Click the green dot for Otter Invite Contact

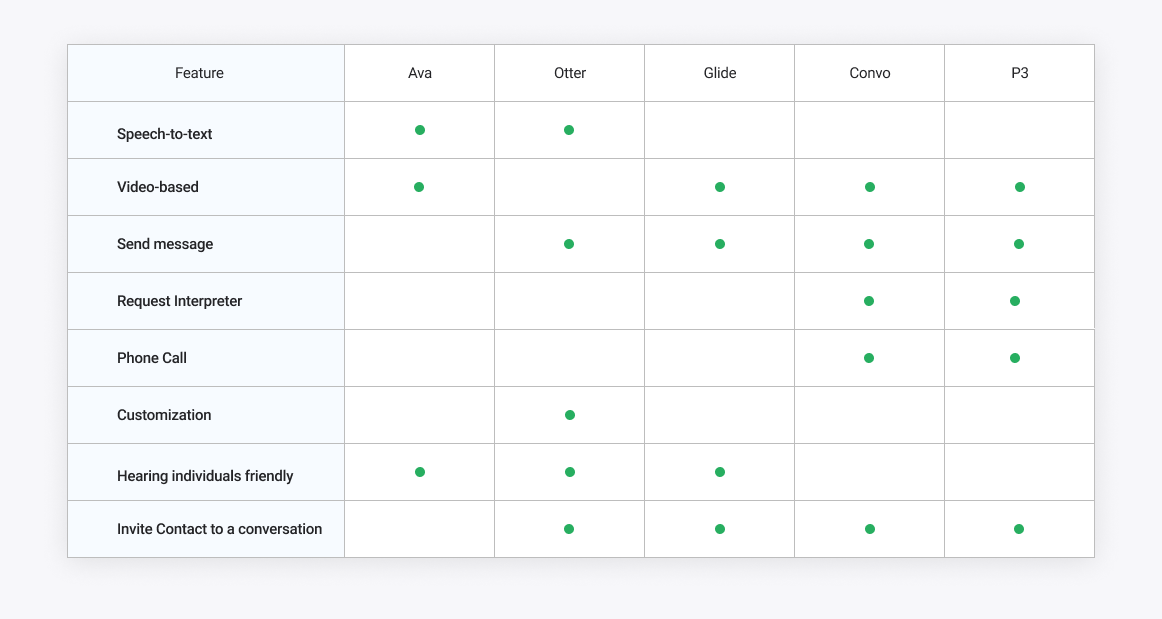point(569,529)
